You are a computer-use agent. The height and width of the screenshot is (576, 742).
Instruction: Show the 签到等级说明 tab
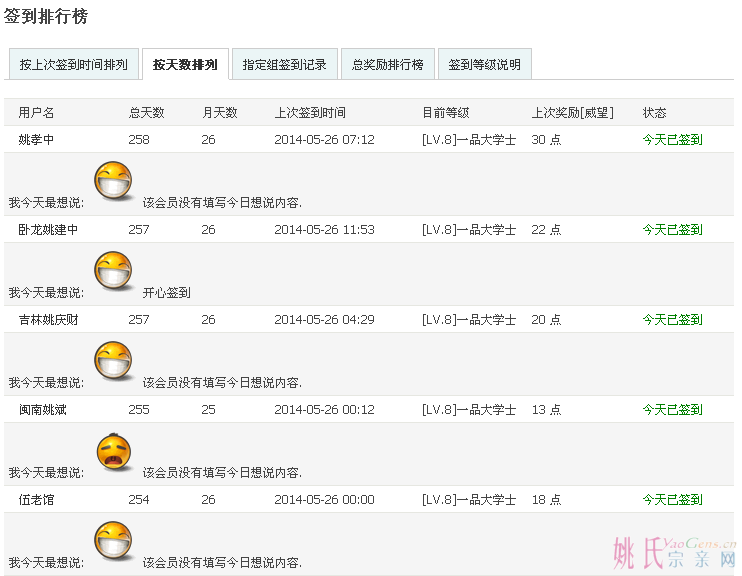coord(484,65)
